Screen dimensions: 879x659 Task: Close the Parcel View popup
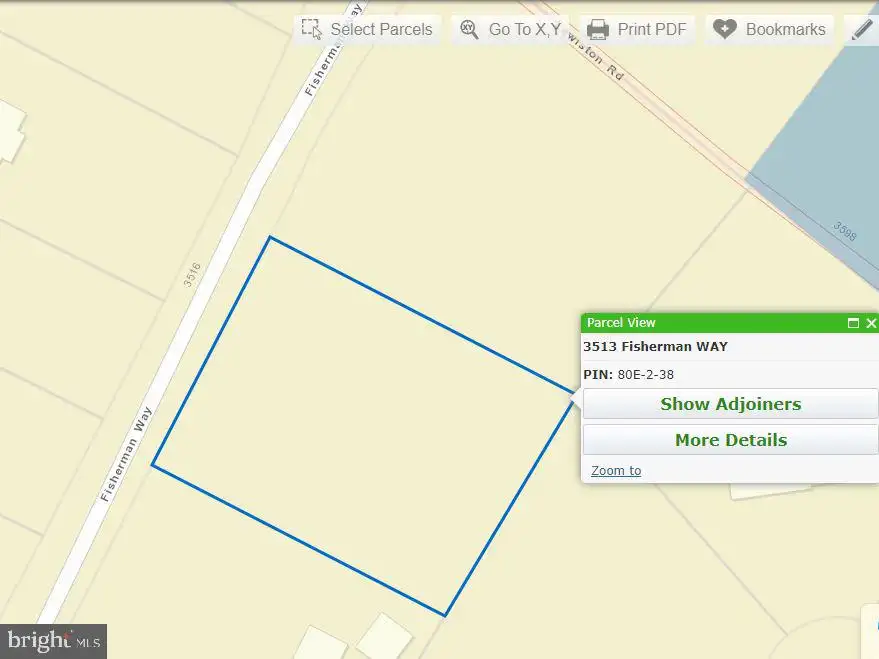871,323
